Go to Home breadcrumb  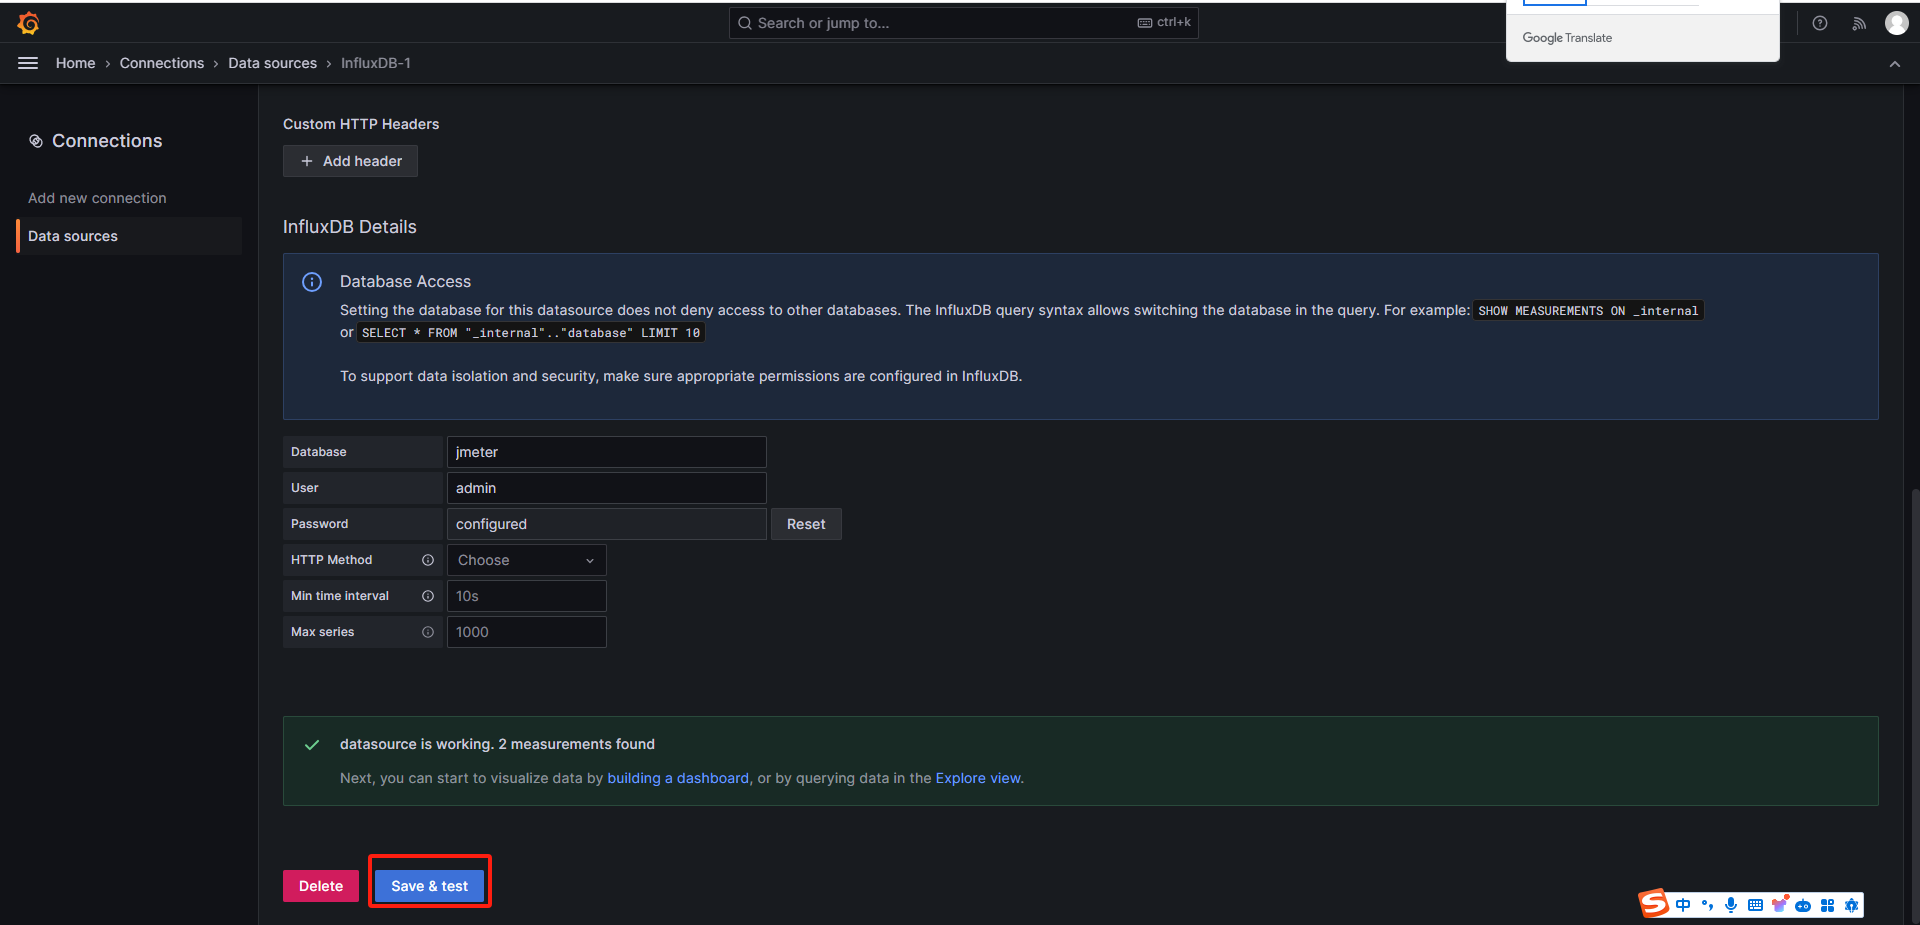coord(76,63)
